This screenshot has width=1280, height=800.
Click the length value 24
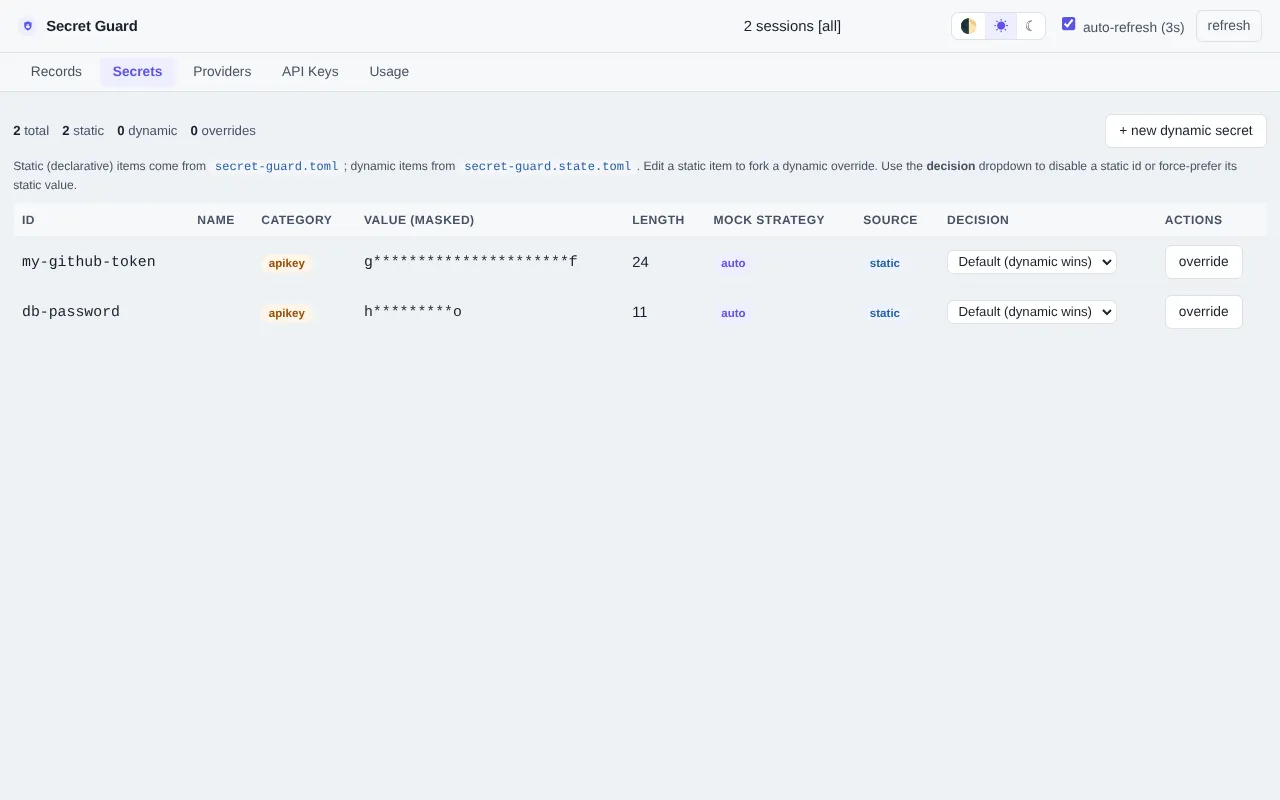click(640, 262)
